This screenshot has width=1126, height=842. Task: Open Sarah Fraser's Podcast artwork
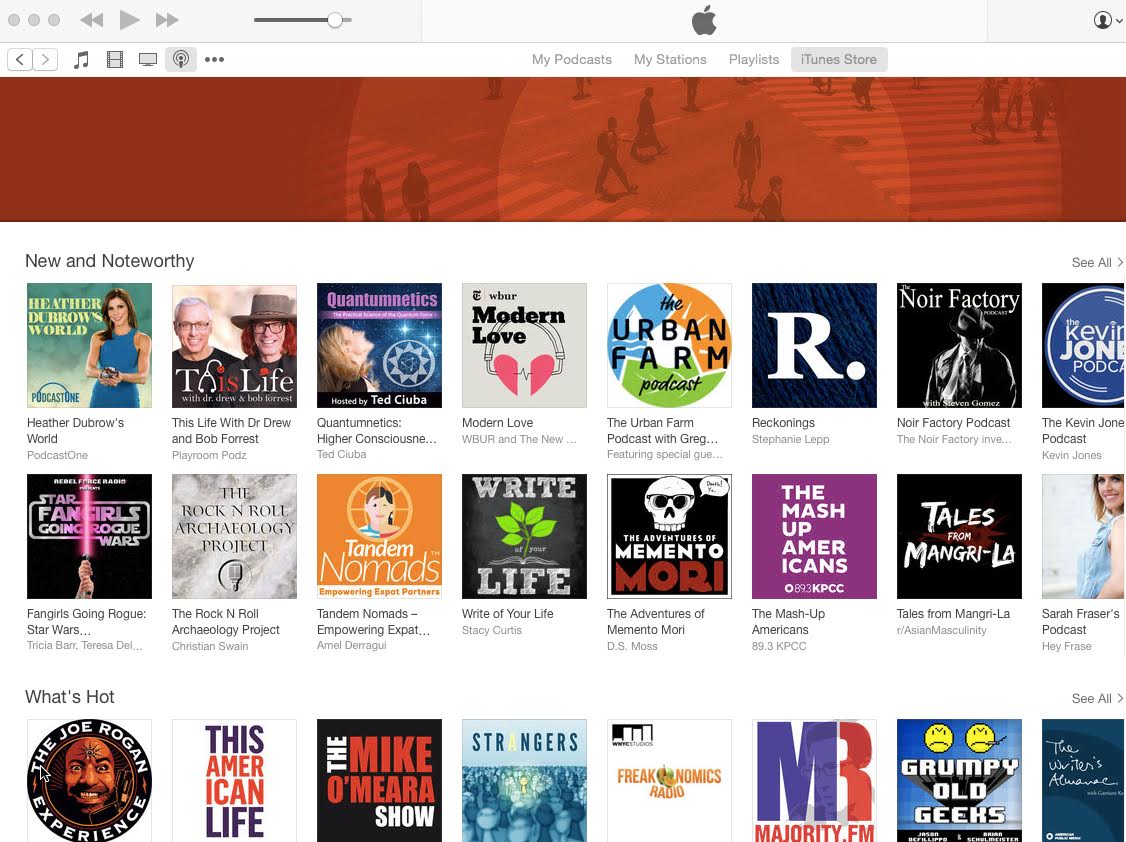[x=1084, y=536]
